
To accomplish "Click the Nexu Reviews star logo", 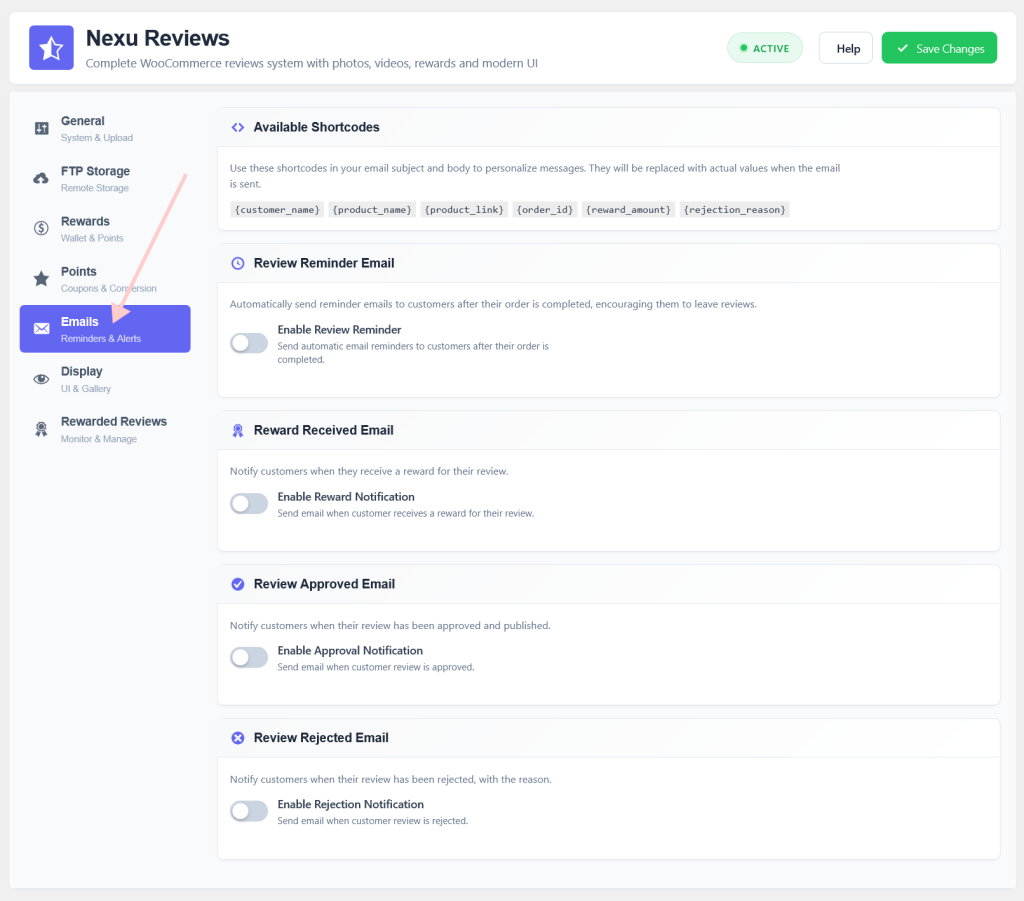I will pyautogui.click(x=51, y=48).
